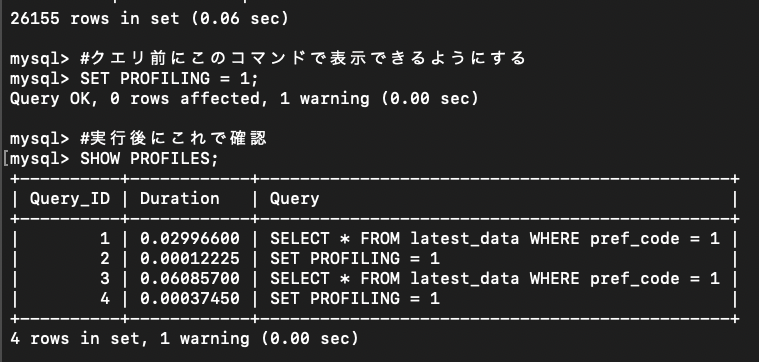Click the Japanese comment #実行後にこれで確認
Viewport: 759px width, 362px height.
pos(173,138)
